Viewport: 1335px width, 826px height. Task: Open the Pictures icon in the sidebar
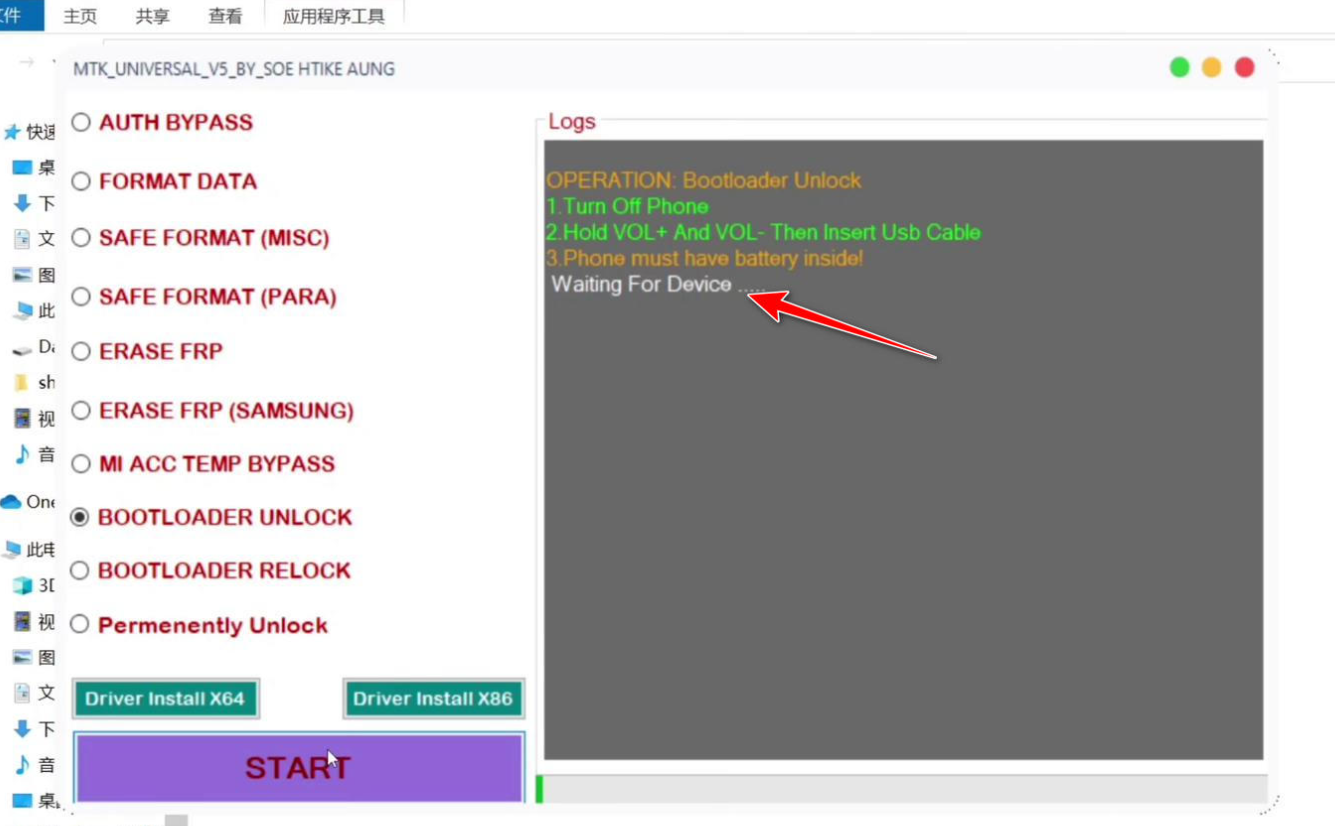[x=22, y=274]
